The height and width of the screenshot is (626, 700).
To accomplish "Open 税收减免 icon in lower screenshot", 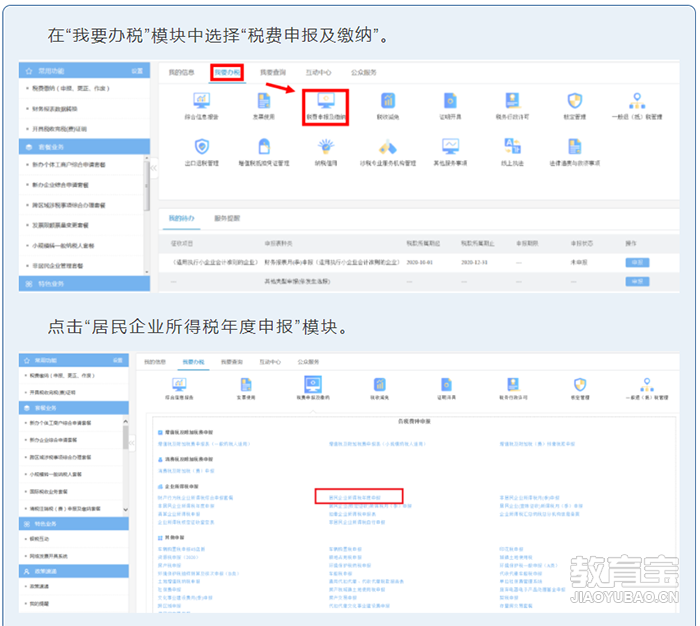I will pos(379,385).
